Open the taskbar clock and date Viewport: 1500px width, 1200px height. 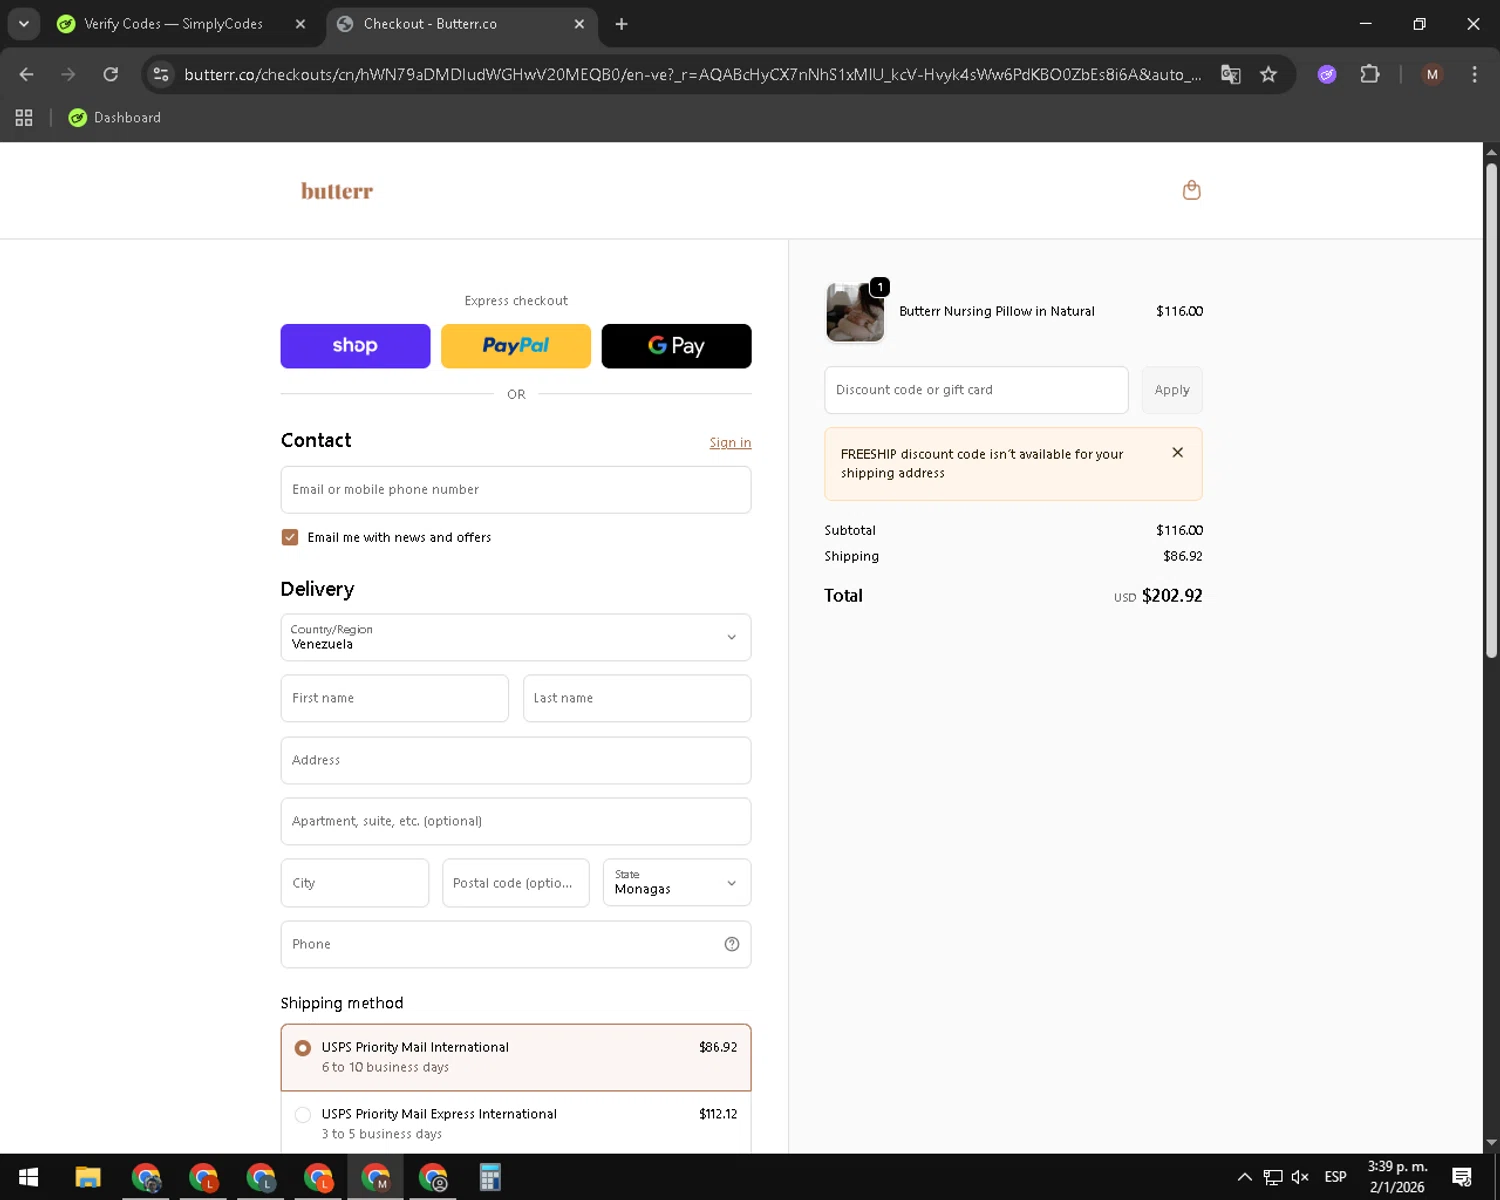coord(1397,1177)
